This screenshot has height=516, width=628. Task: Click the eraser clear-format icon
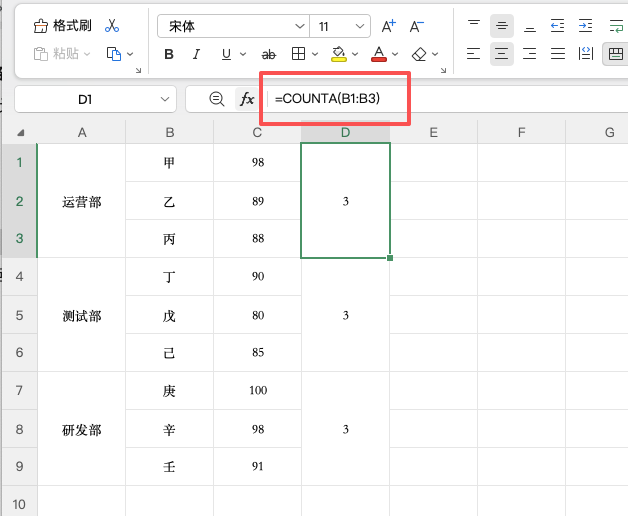419,54
